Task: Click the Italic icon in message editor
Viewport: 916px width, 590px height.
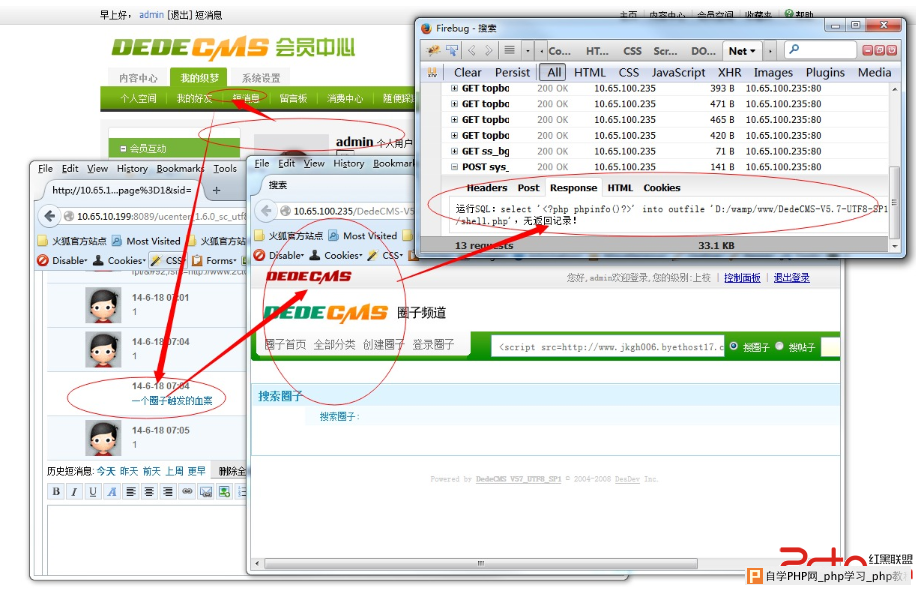Action: [x=74, y=492]
